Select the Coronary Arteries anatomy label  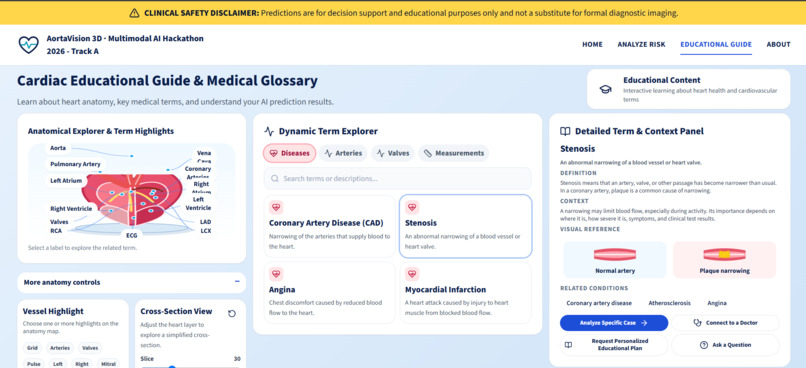[198, 173]
